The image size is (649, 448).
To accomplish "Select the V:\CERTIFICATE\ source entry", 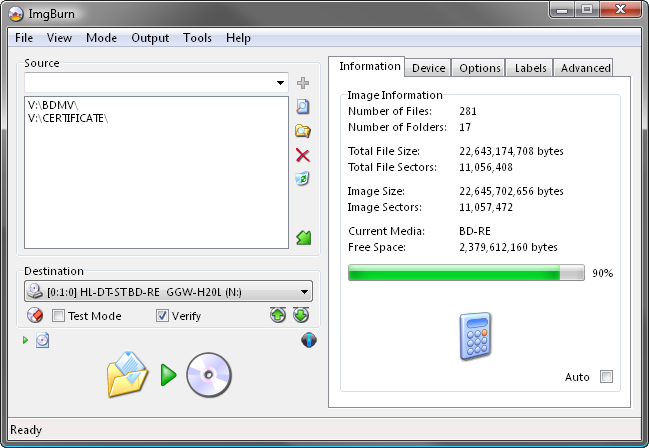I will pyautogui.click(x=68, y=118).
